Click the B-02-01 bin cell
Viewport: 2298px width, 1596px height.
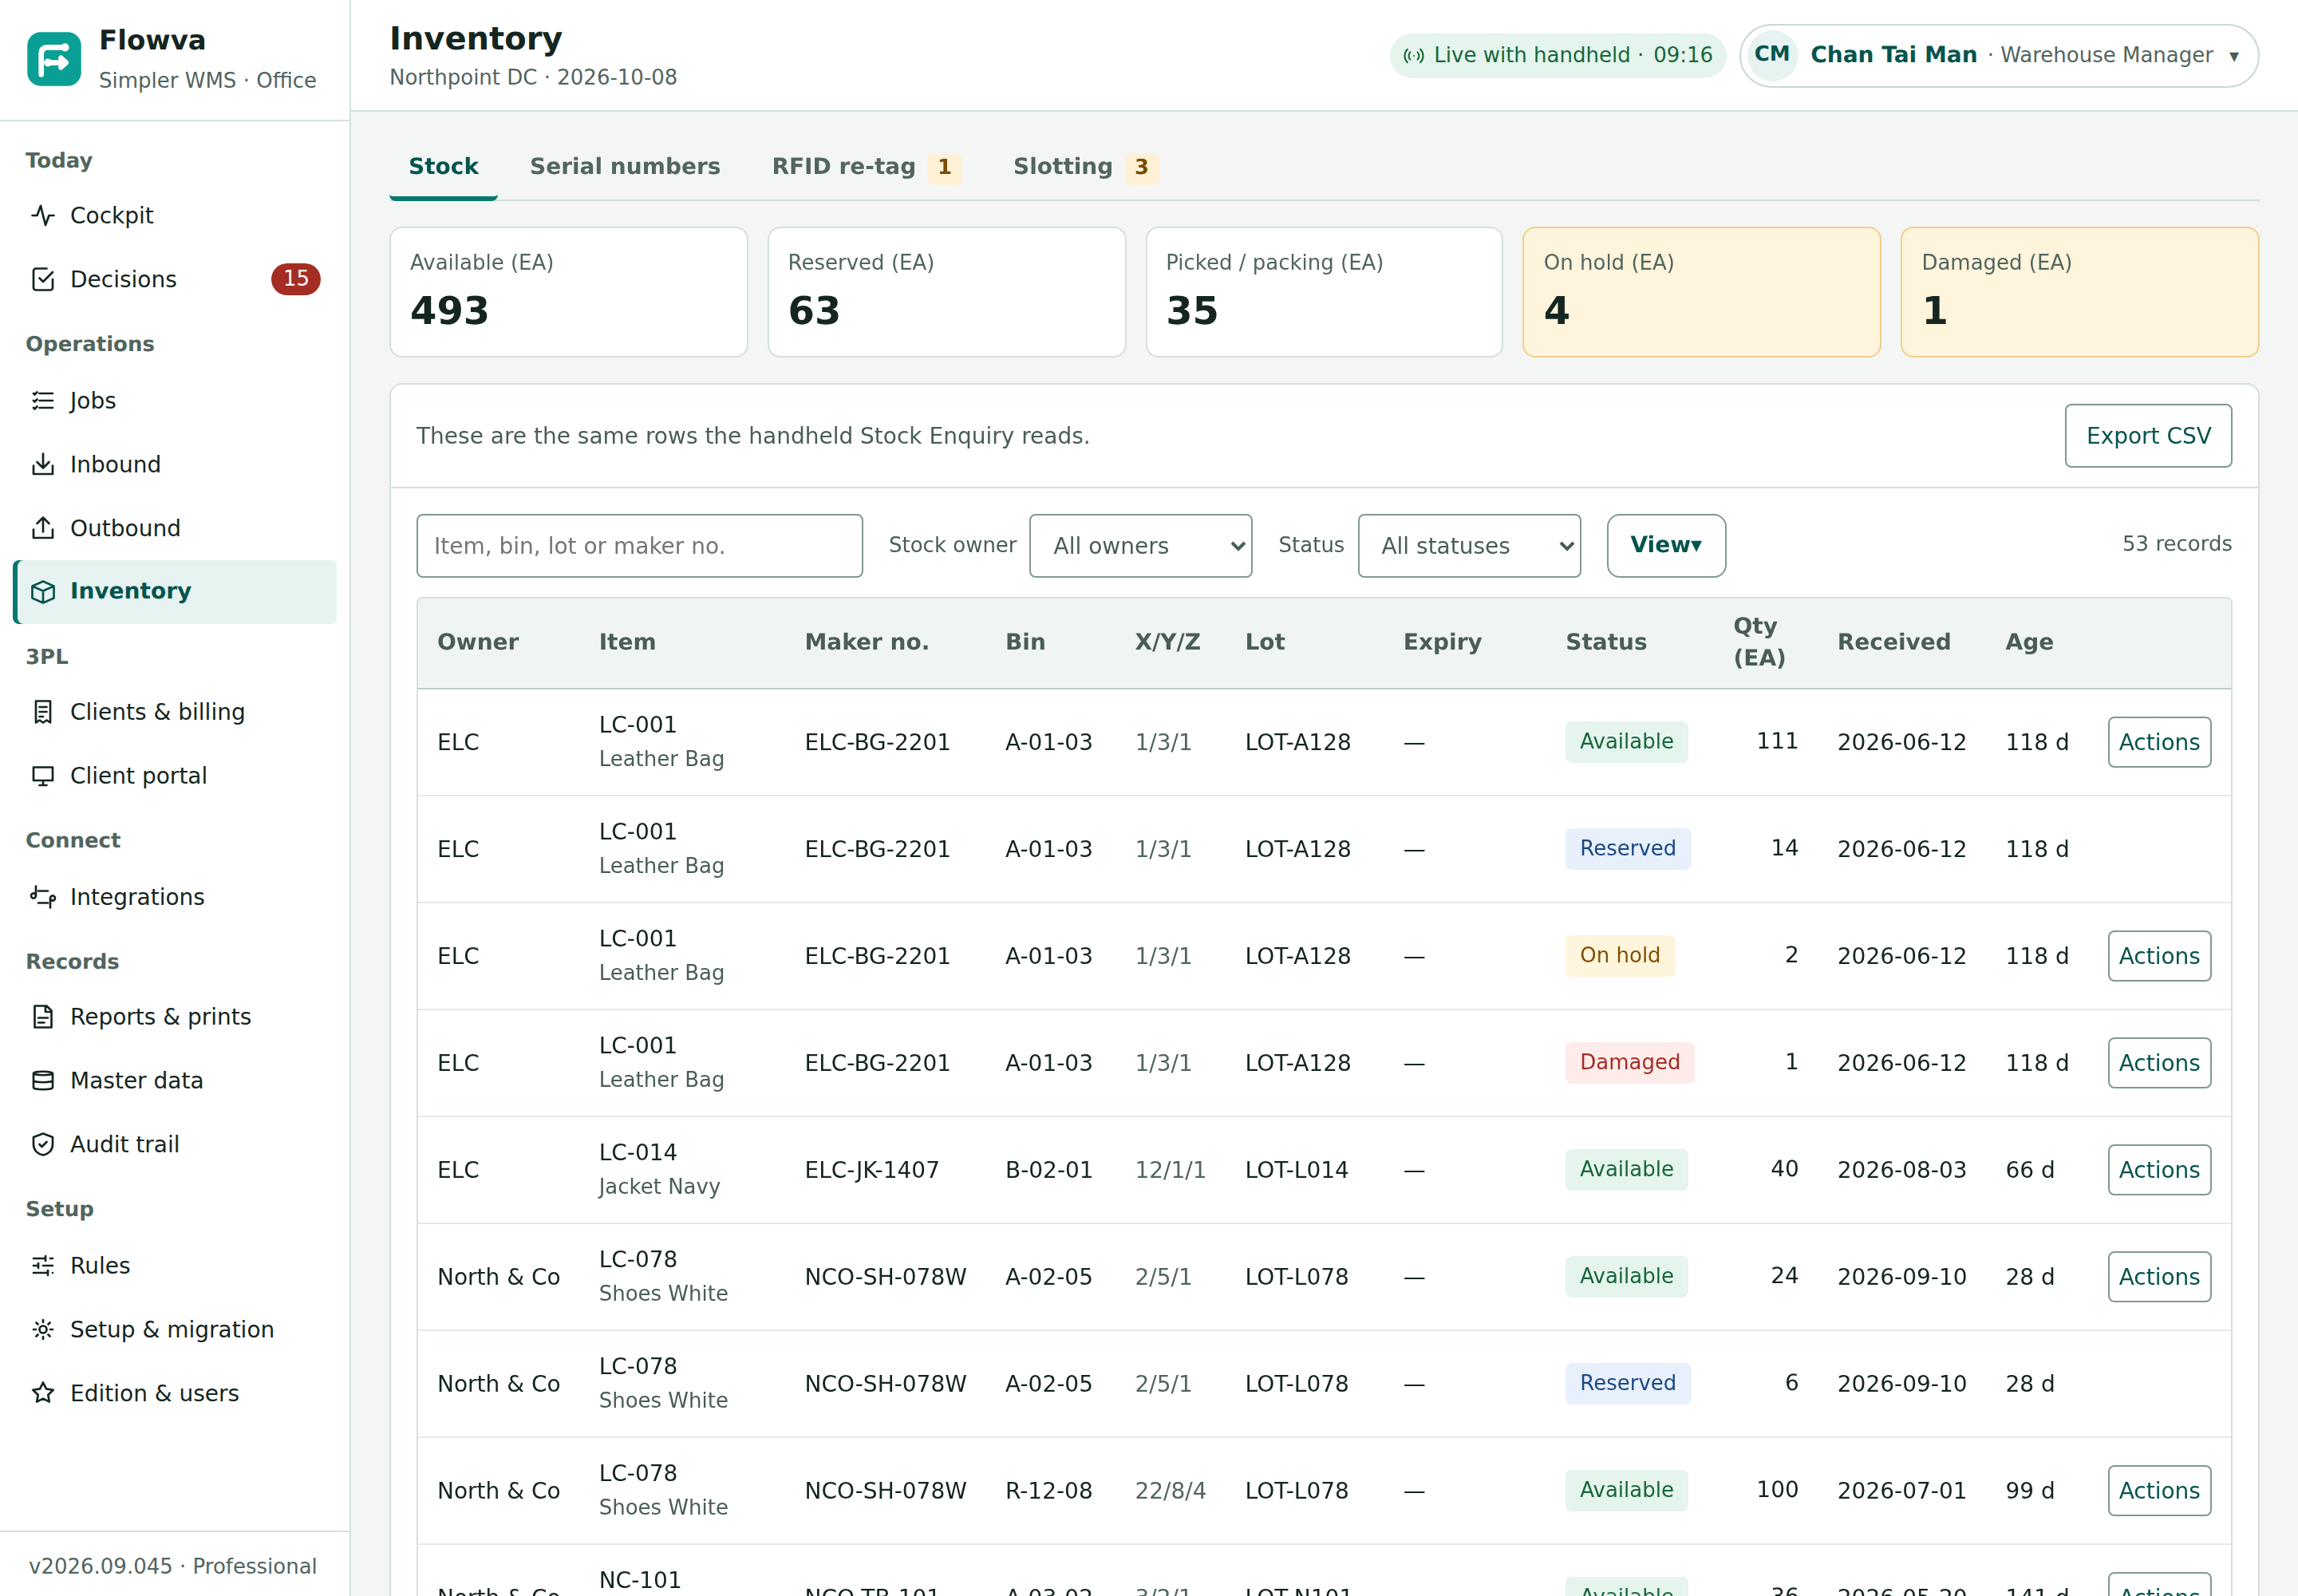(1048, 1170)
